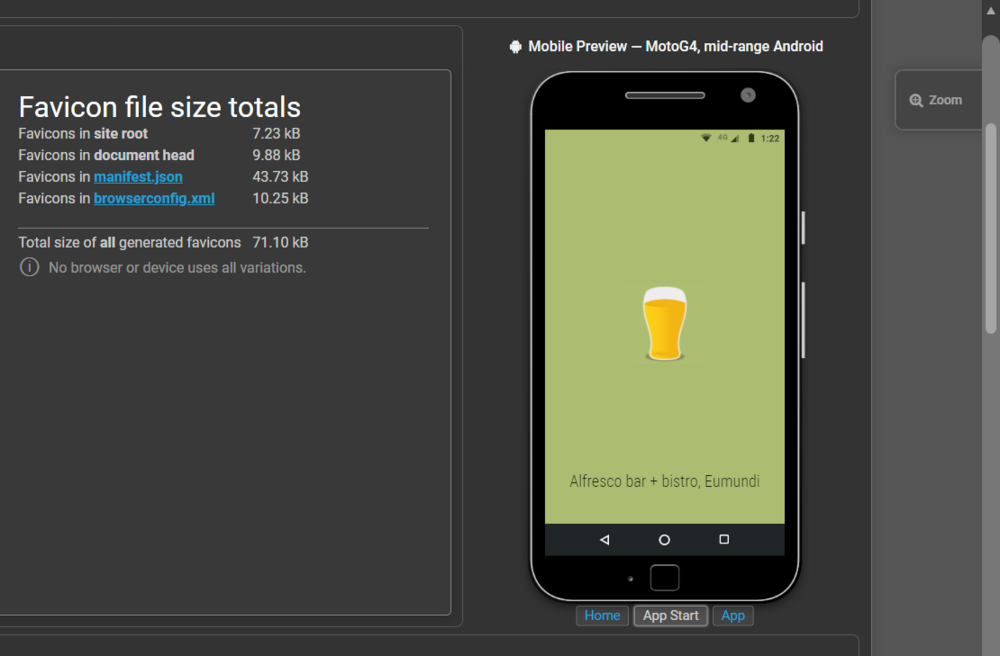
Task: Click the info icon beside the browser note
Action: 30,267
